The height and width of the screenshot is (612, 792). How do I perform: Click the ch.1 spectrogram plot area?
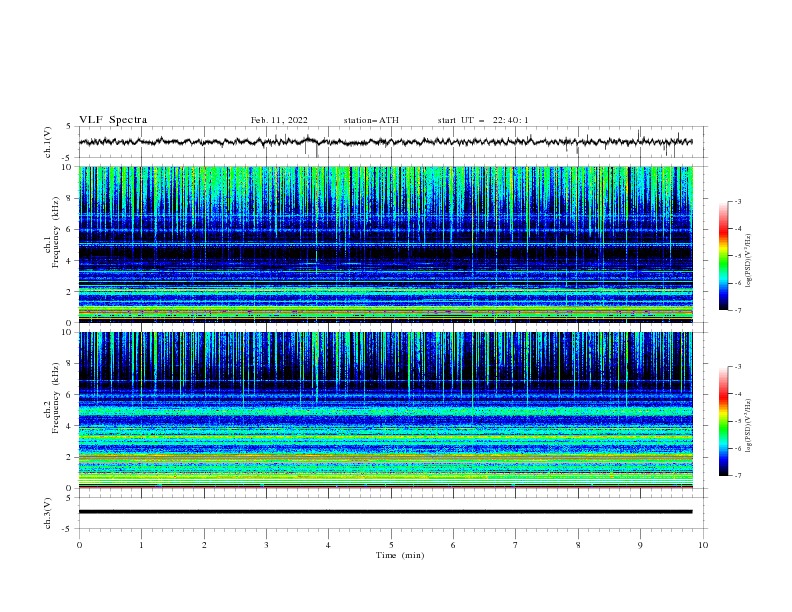386,244
